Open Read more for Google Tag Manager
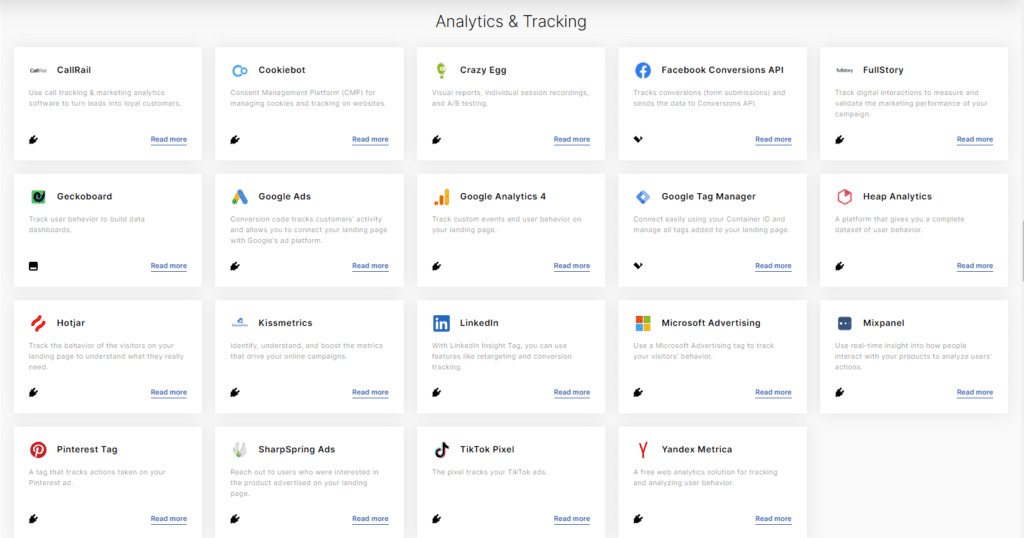 tap(773, 266)
